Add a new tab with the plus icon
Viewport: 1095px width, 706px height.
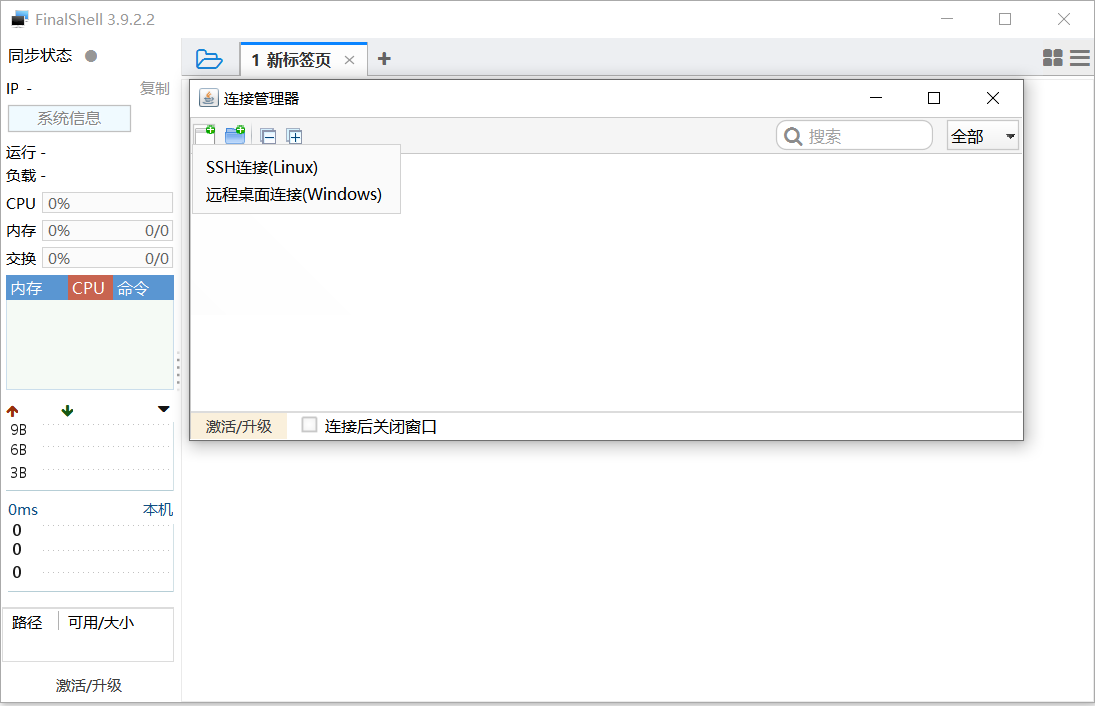(x=384, y=59)
